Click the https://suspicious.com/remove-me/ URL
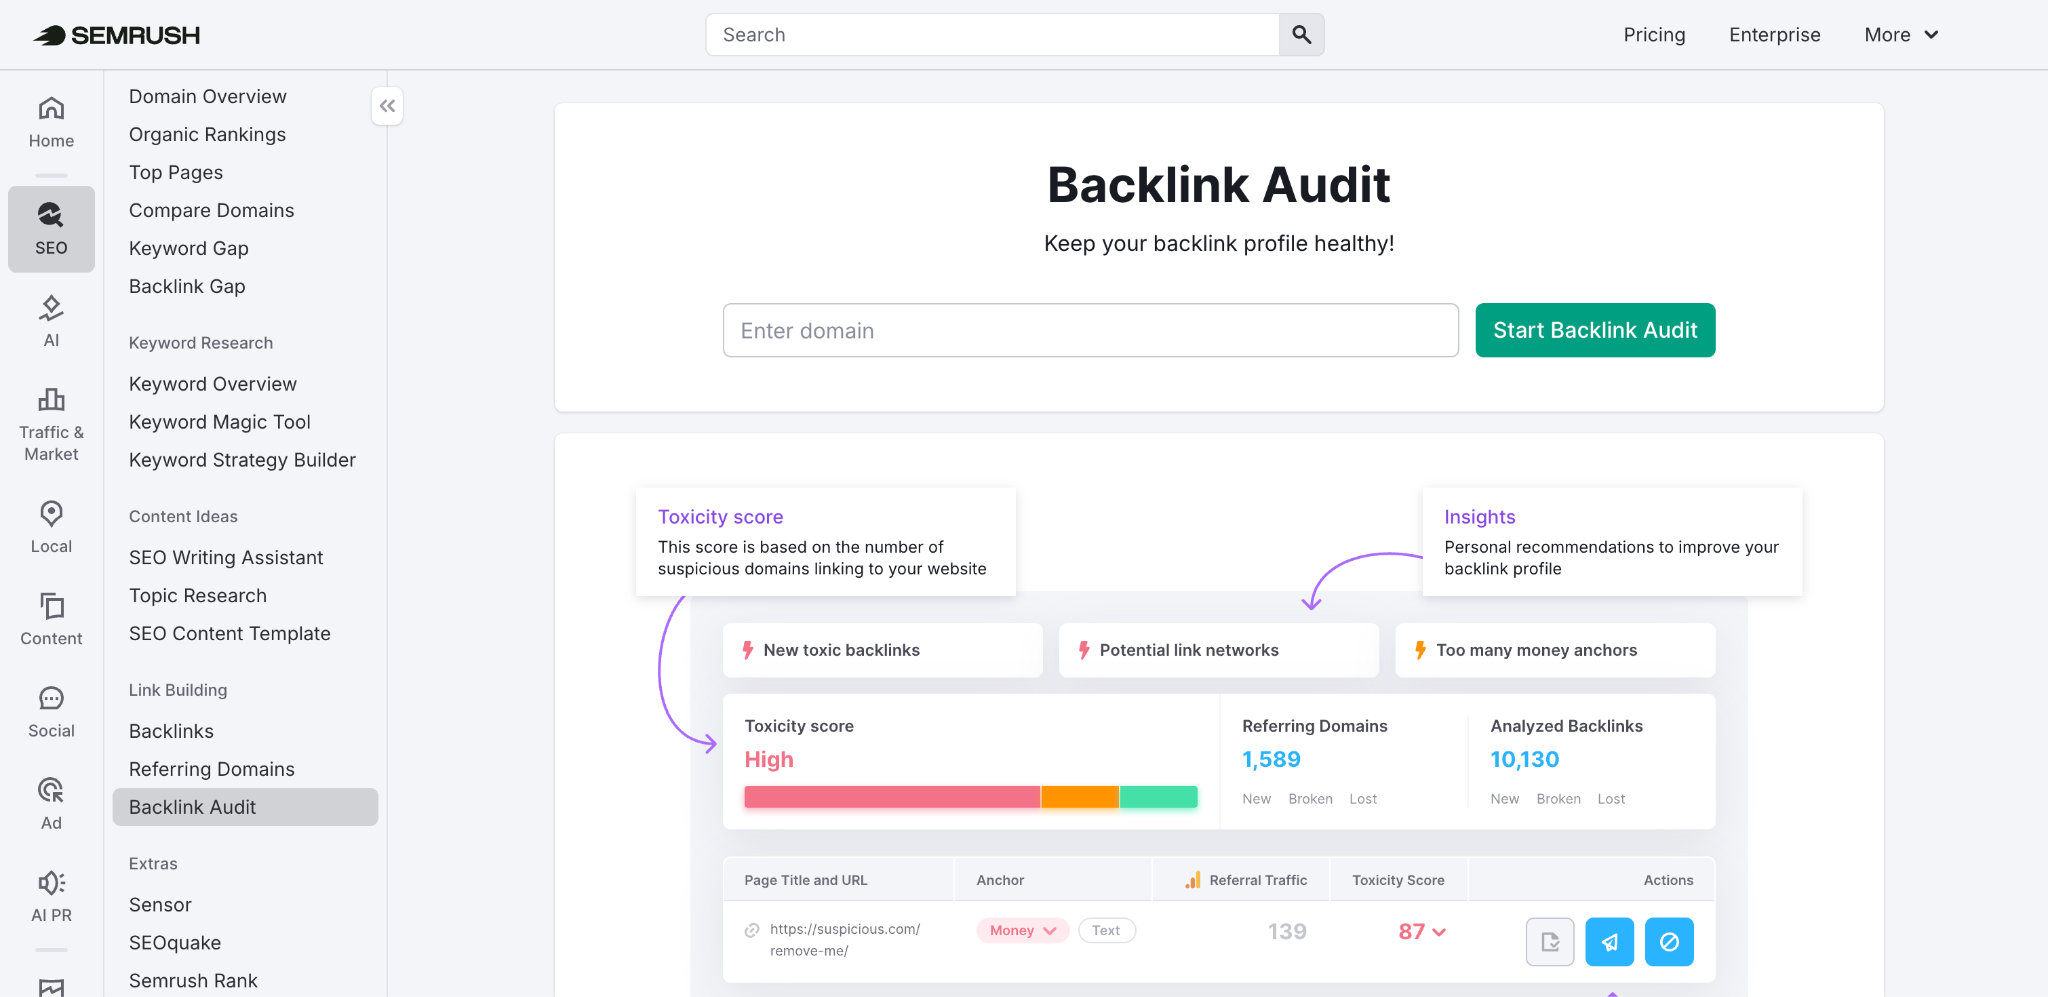Viewport: 2048px width, 997px height. (x=845, y=940)
